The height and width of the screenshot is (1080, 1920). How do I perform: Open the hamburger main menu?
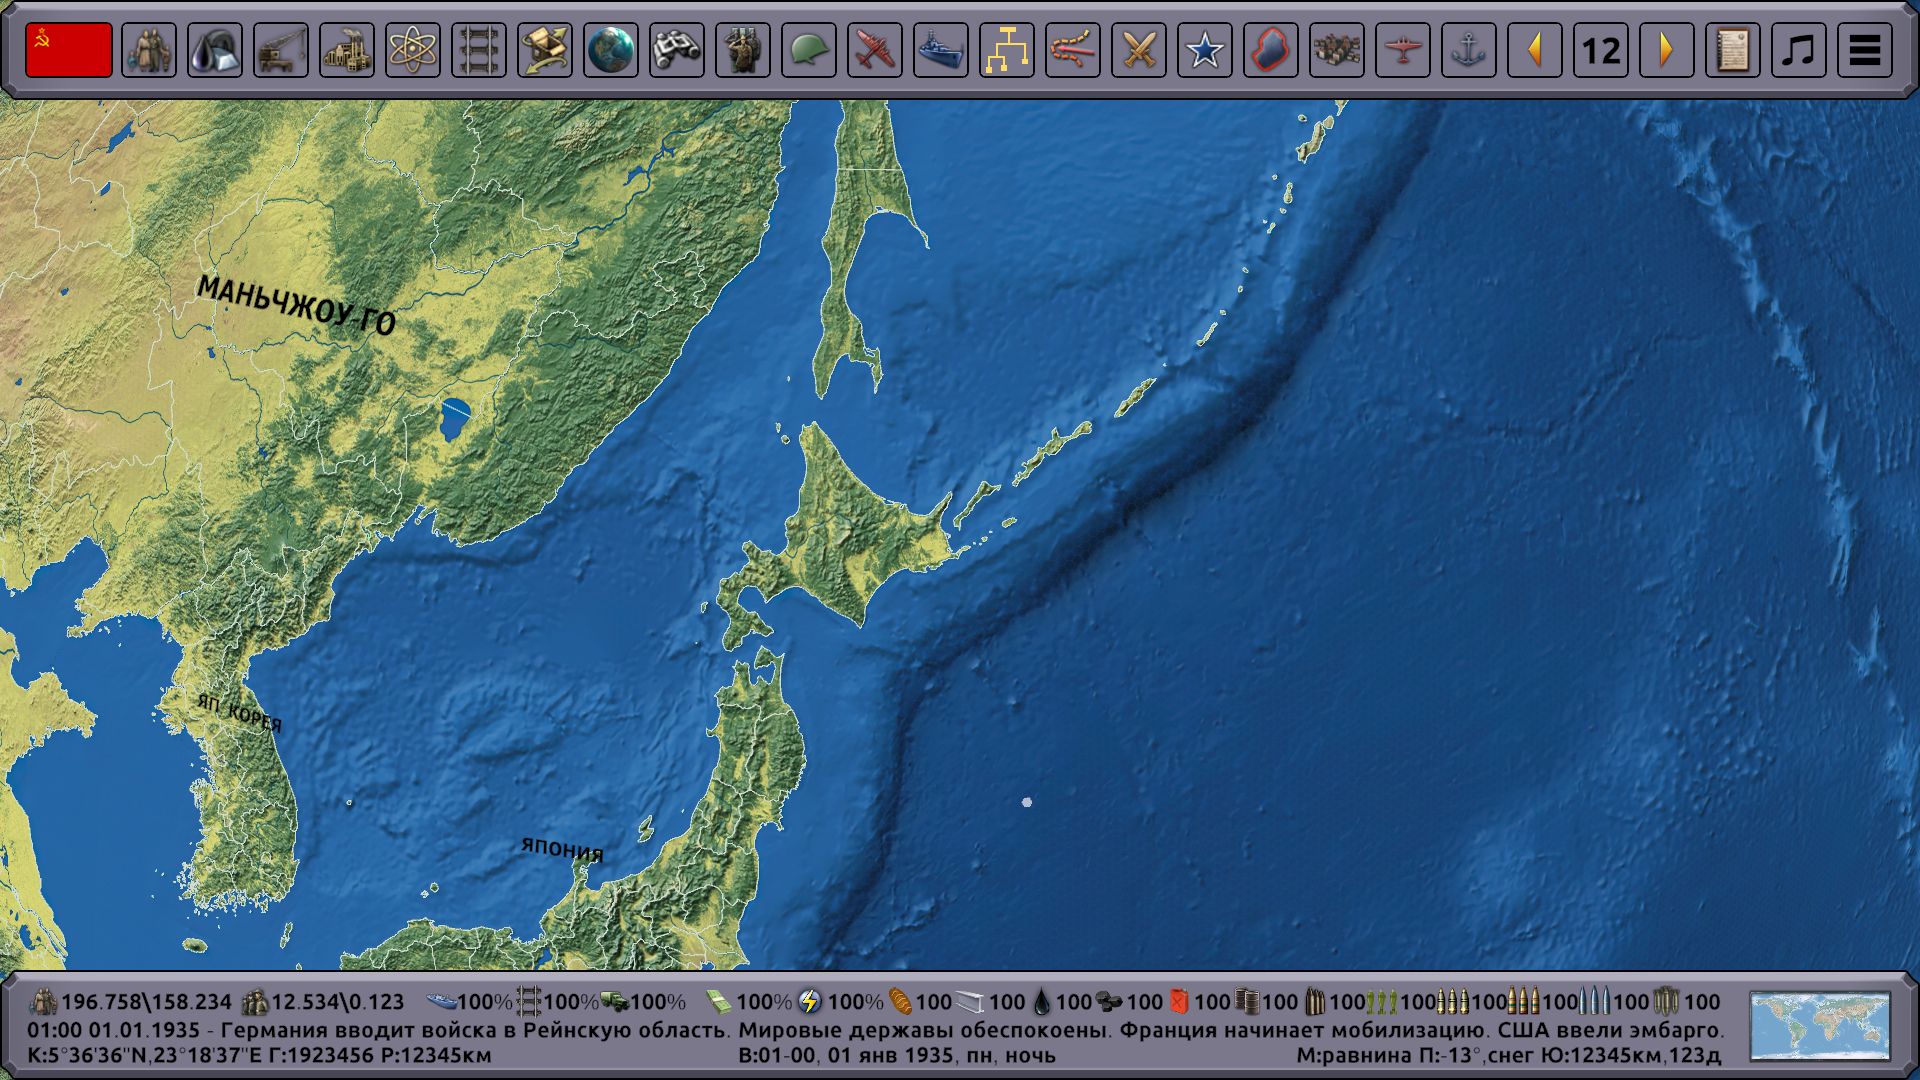point(1865,50)
